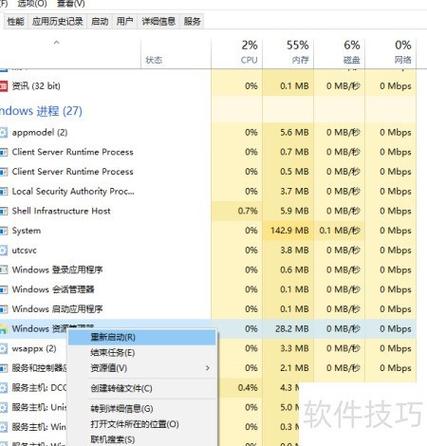The width and height of the screenshot is (427, 446).
Task: Click the 28.2 MB memory value
Action: pyautogui.click(x=292, y=329)
